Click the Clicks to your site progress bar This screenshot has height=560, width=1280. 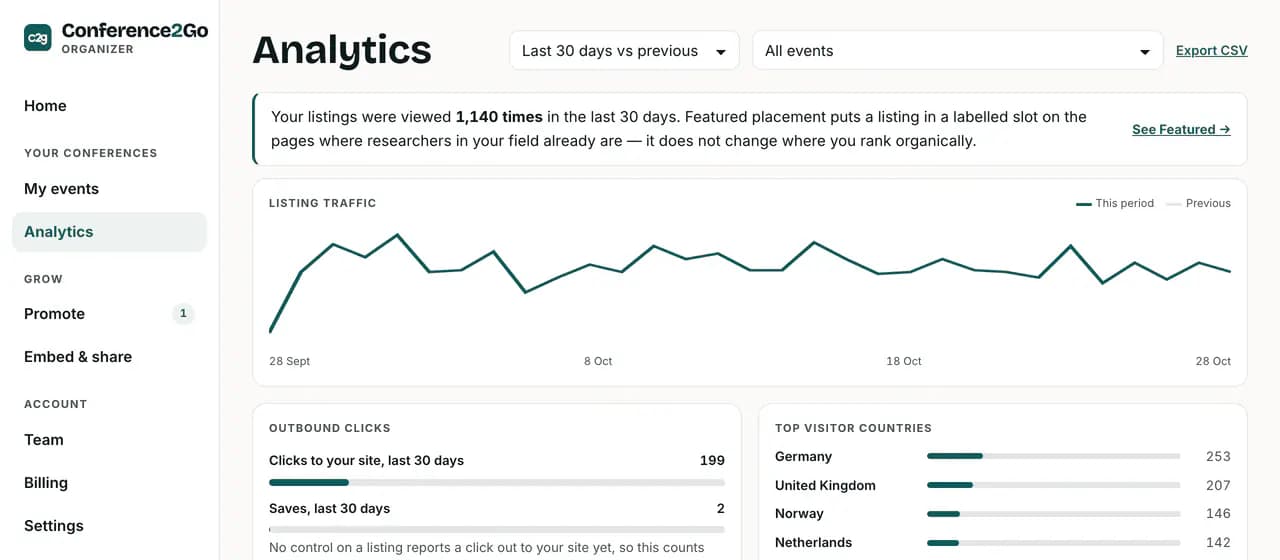click(497, 483)
